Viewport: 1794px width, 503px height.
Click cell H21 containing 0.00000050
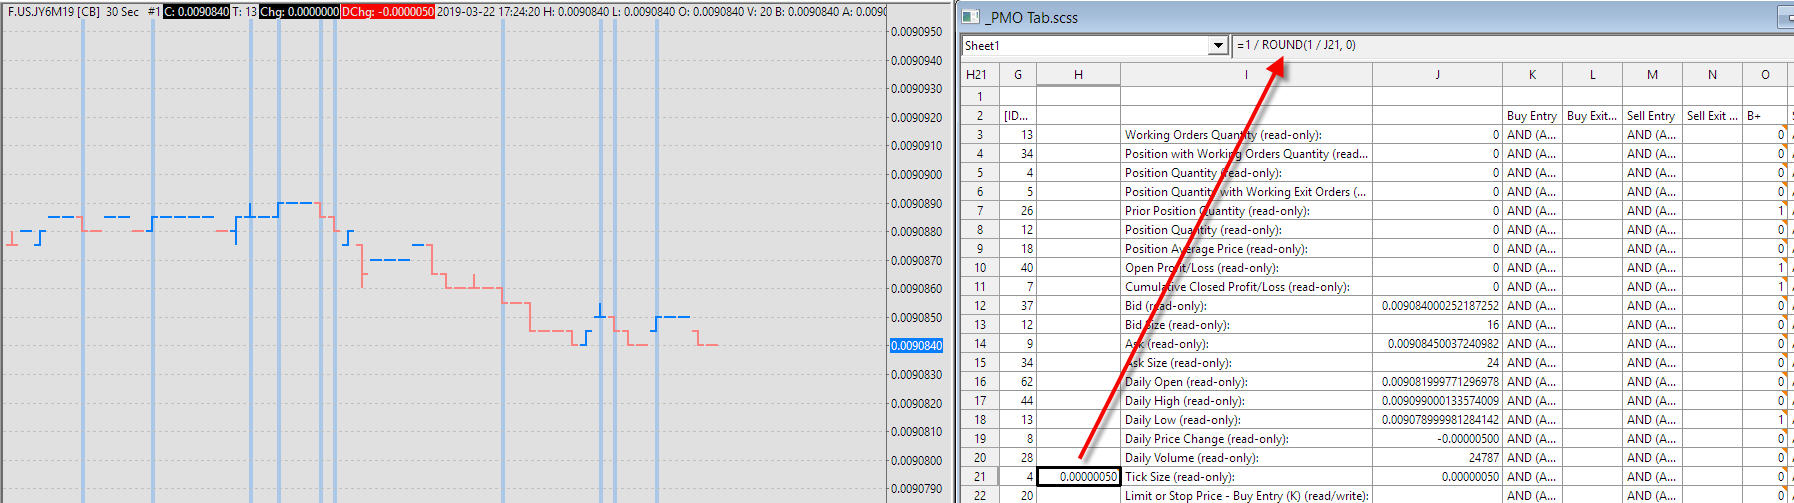coord(1078,477)
